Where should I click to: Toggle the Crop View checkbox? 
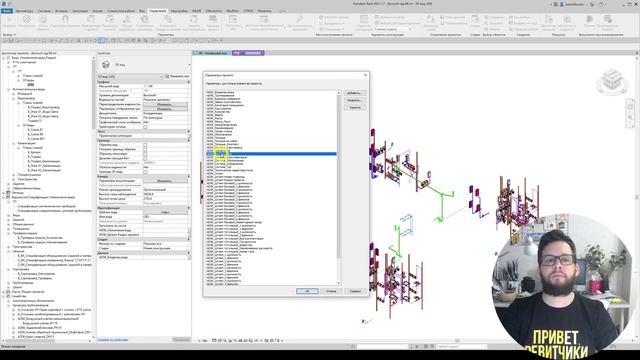tap(145, 145)
